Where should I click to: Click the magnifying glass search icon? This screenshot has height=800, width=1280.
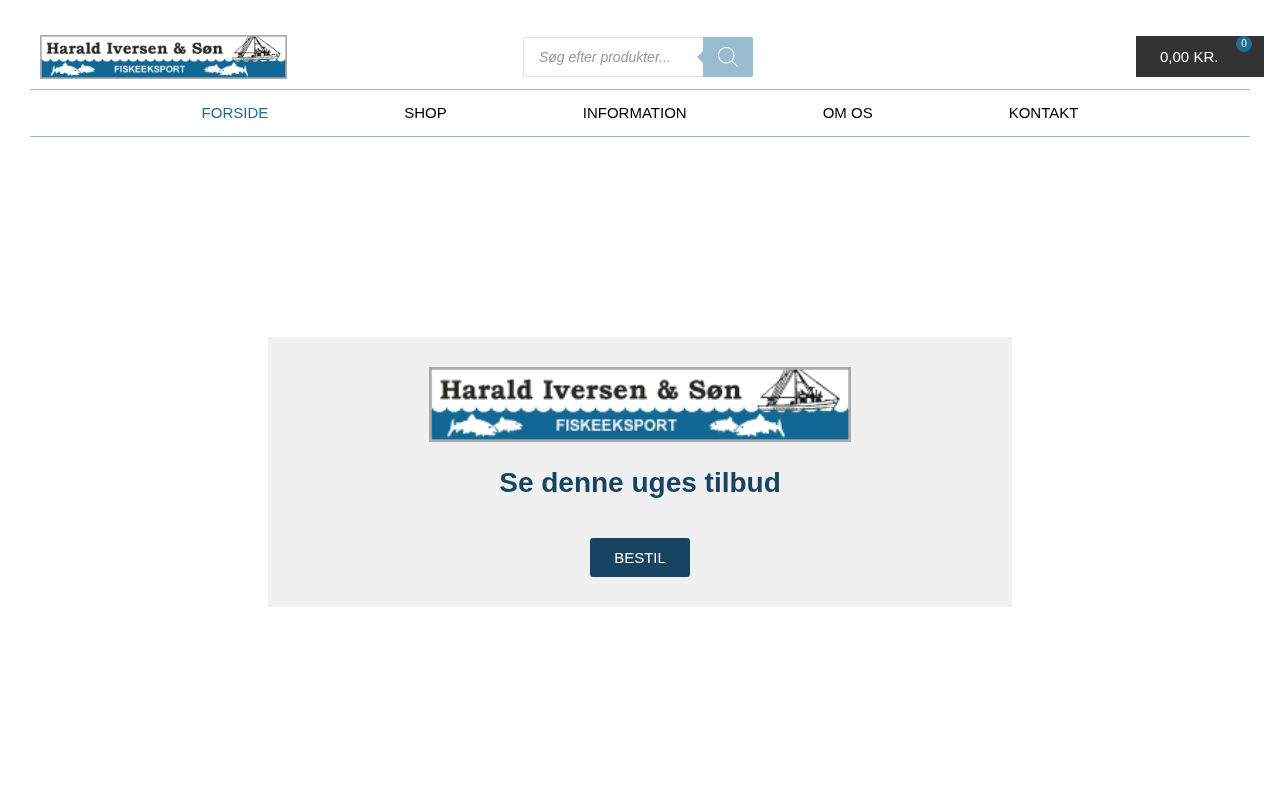pos(728,57)
